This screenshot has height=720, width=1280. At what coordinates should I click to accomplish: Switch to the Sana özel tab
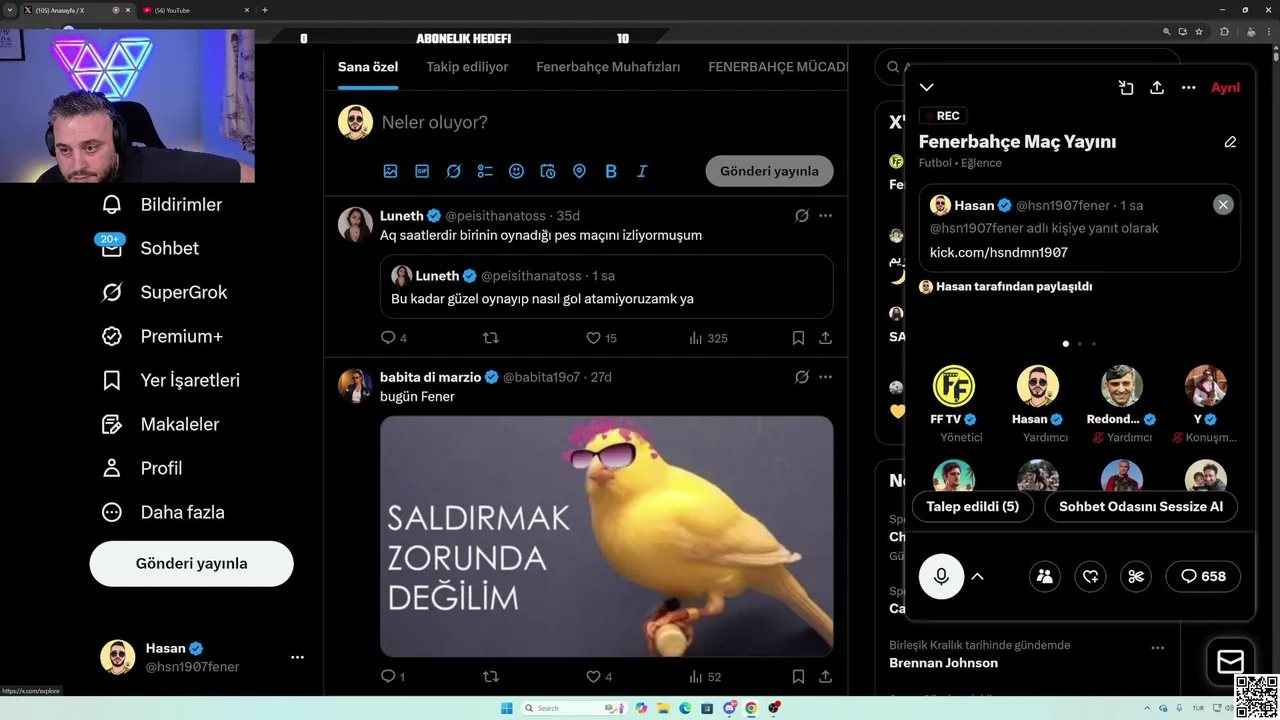click(x=368, y=67)
